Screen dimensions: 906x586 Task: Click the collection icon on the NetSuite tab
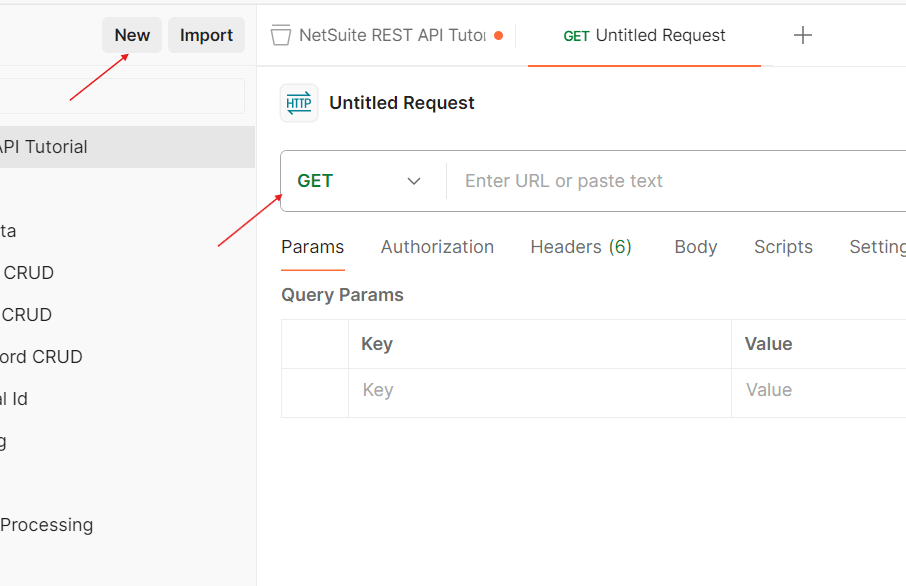[x=279, y=34]
